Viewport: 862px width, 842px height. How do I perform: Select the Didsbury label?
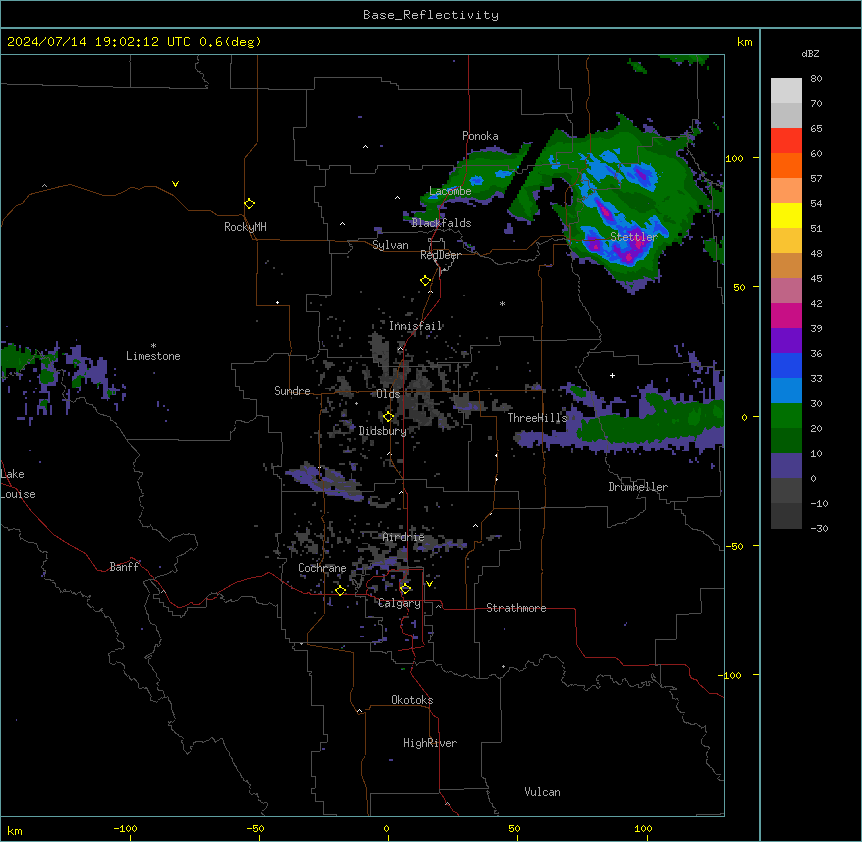click(x=383, y=431)
